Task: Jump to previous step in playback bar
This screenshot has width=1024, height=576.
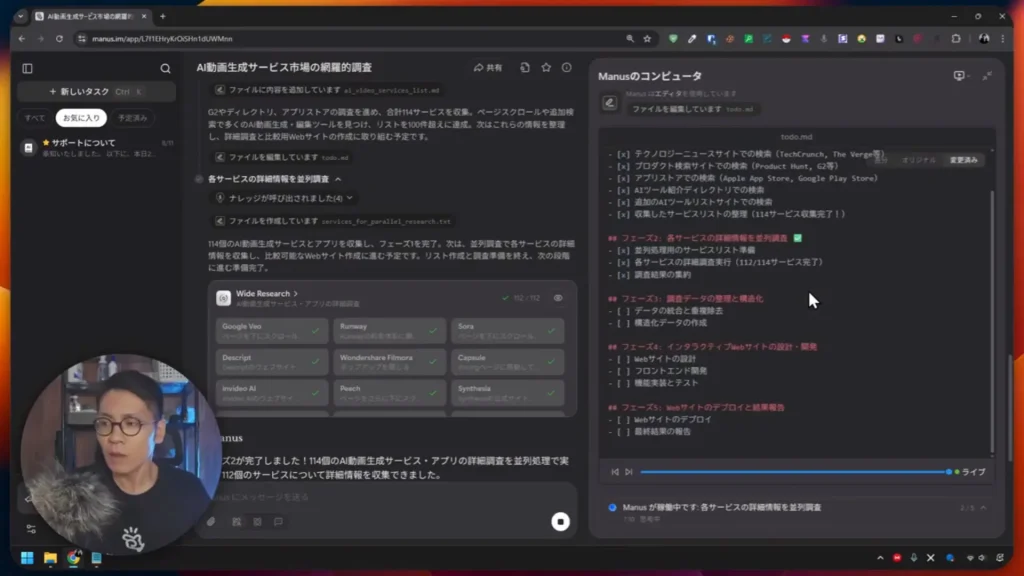Action: click(615, 472)
